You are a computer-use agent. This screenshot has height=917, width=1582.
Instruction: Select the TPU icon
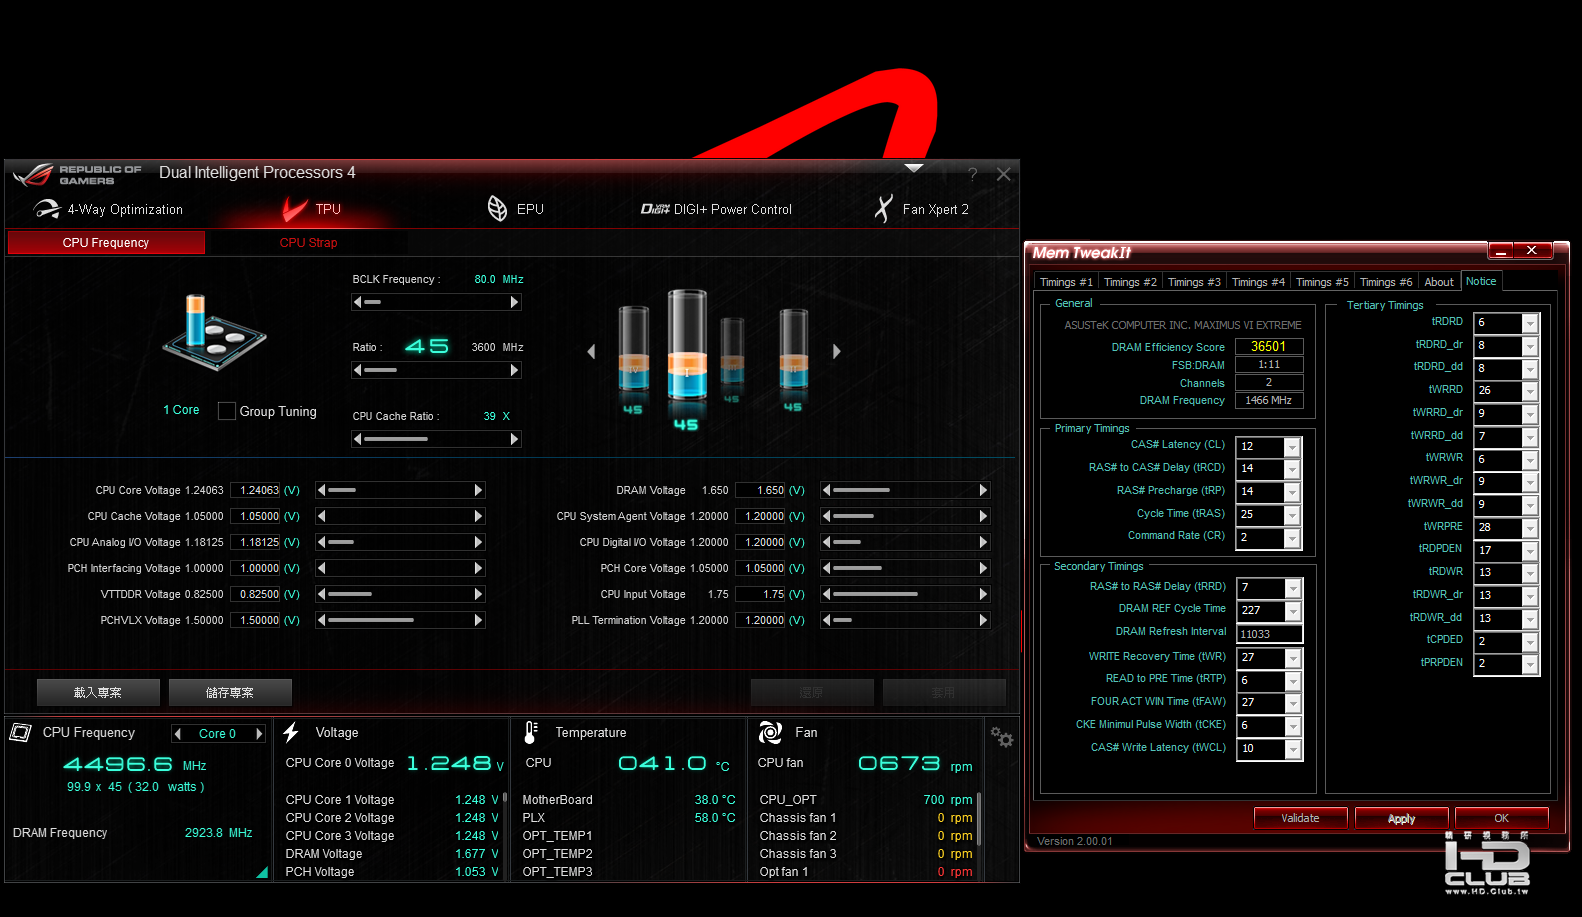click(x=294, y=209)
